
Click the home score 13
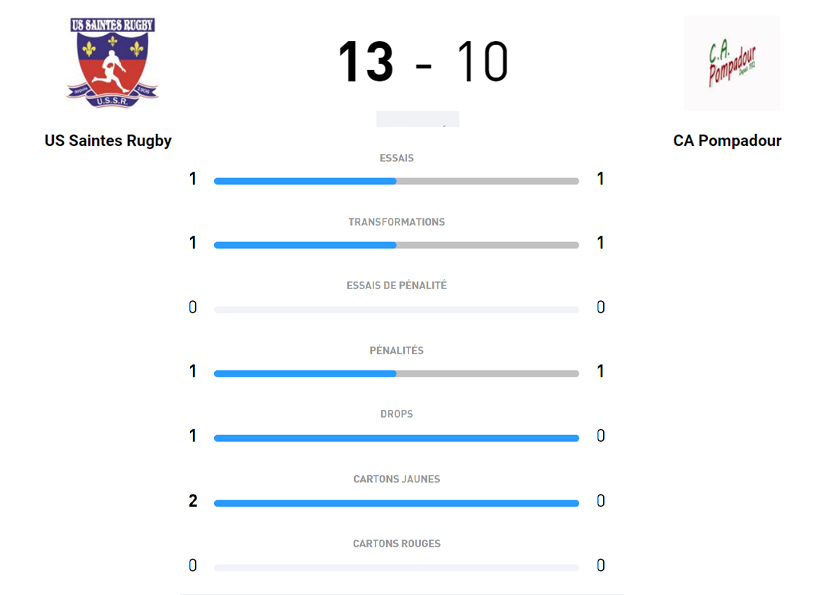365,62
